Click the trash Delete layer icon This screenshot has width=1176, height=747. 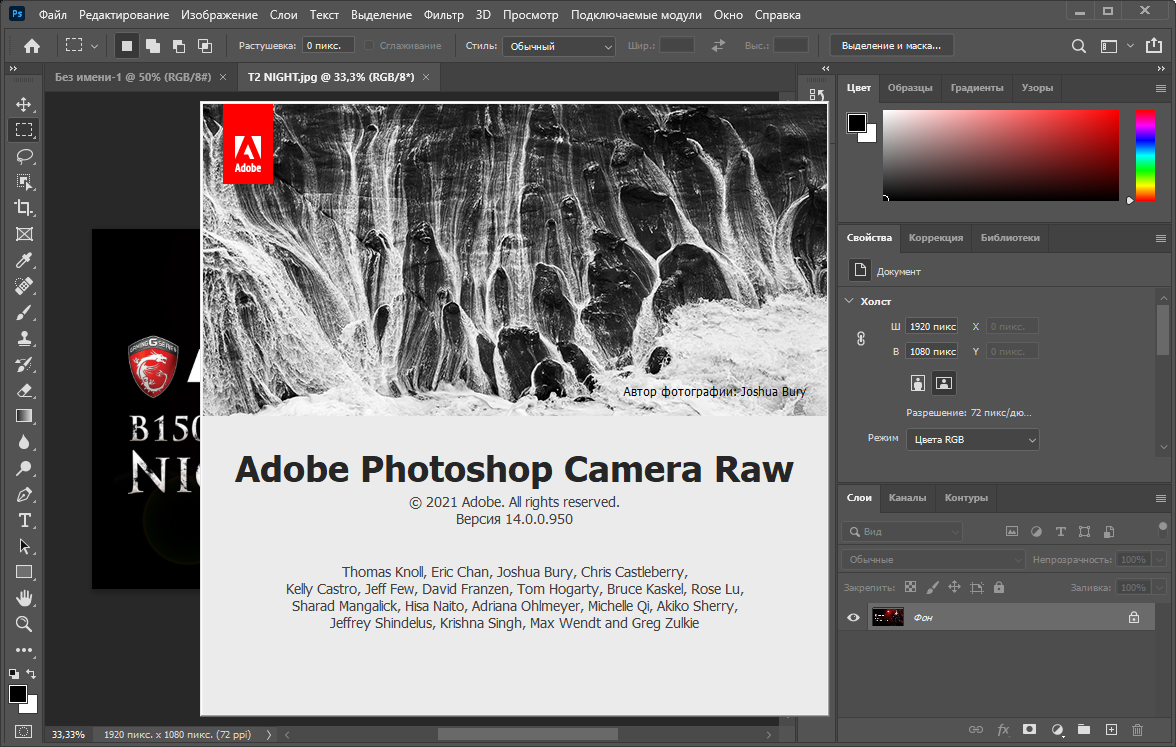(x=1138, y=729)
